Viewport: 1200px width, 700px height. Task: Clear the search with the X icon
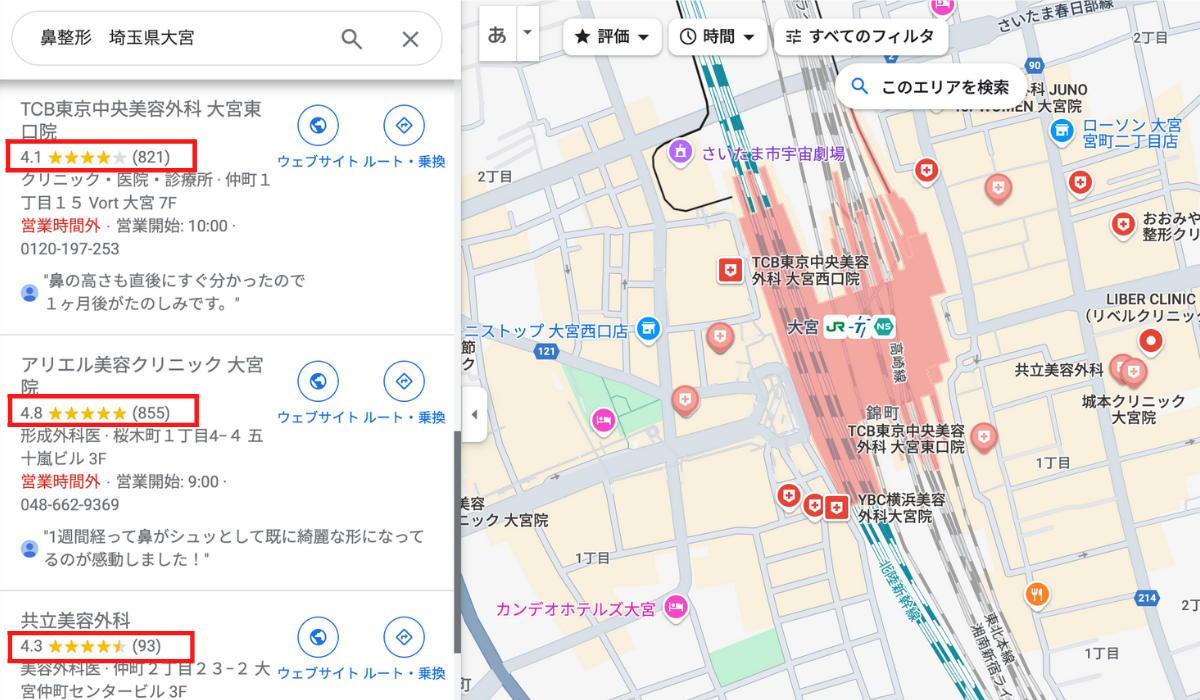[410, 39]
